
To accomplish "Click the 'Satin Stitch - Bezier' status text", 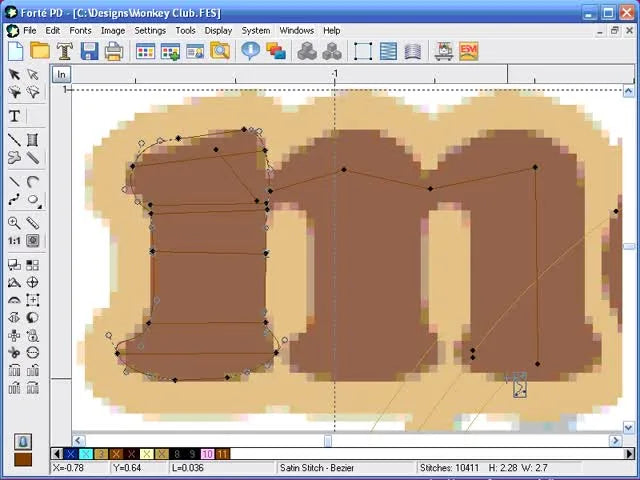I will (317, 468).
